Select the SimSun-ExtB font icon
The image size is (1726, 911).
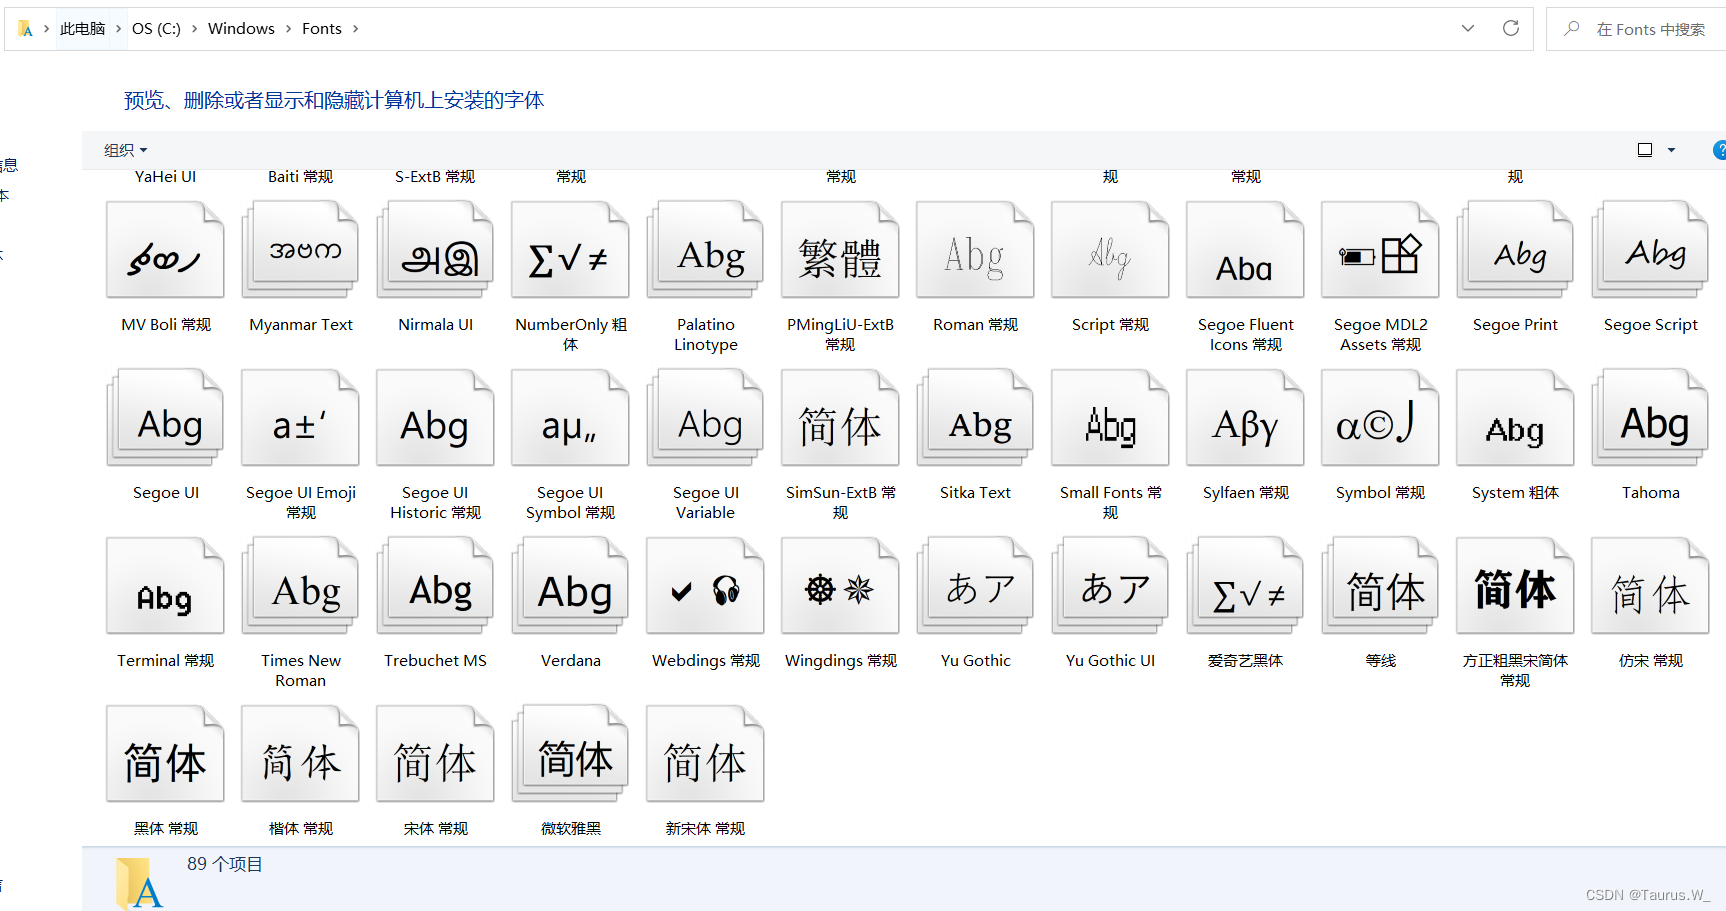click(840, 418)
